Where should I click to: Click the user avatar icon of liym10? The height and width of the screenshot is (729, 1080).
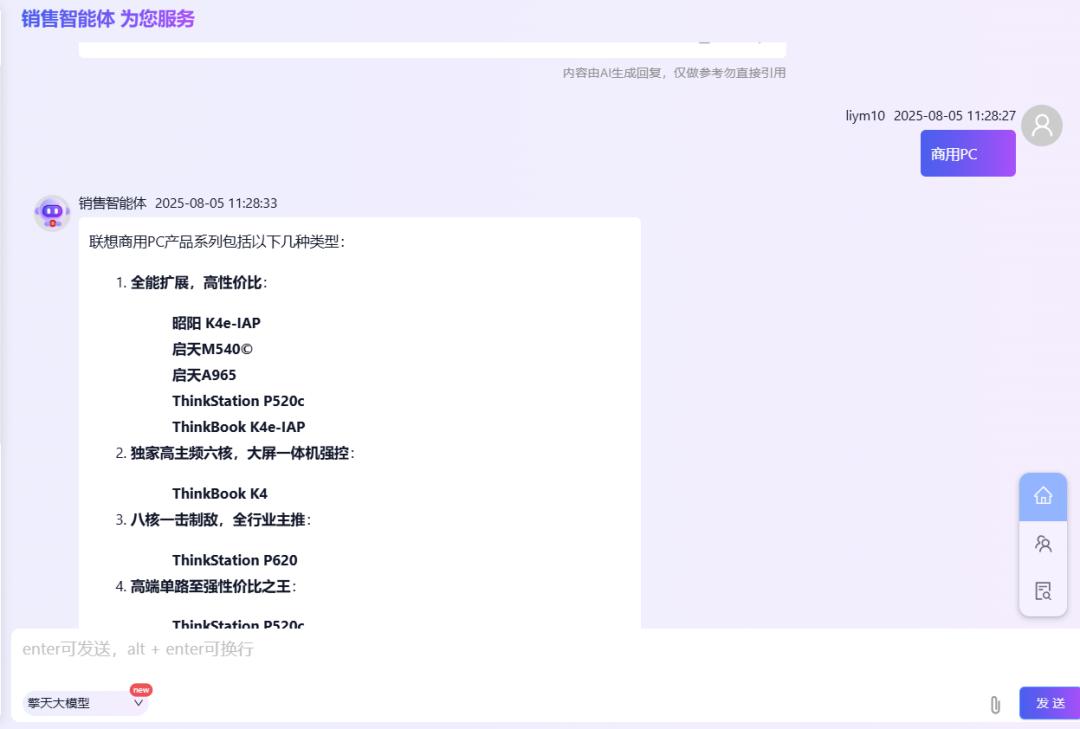(x=1041, y=125)
